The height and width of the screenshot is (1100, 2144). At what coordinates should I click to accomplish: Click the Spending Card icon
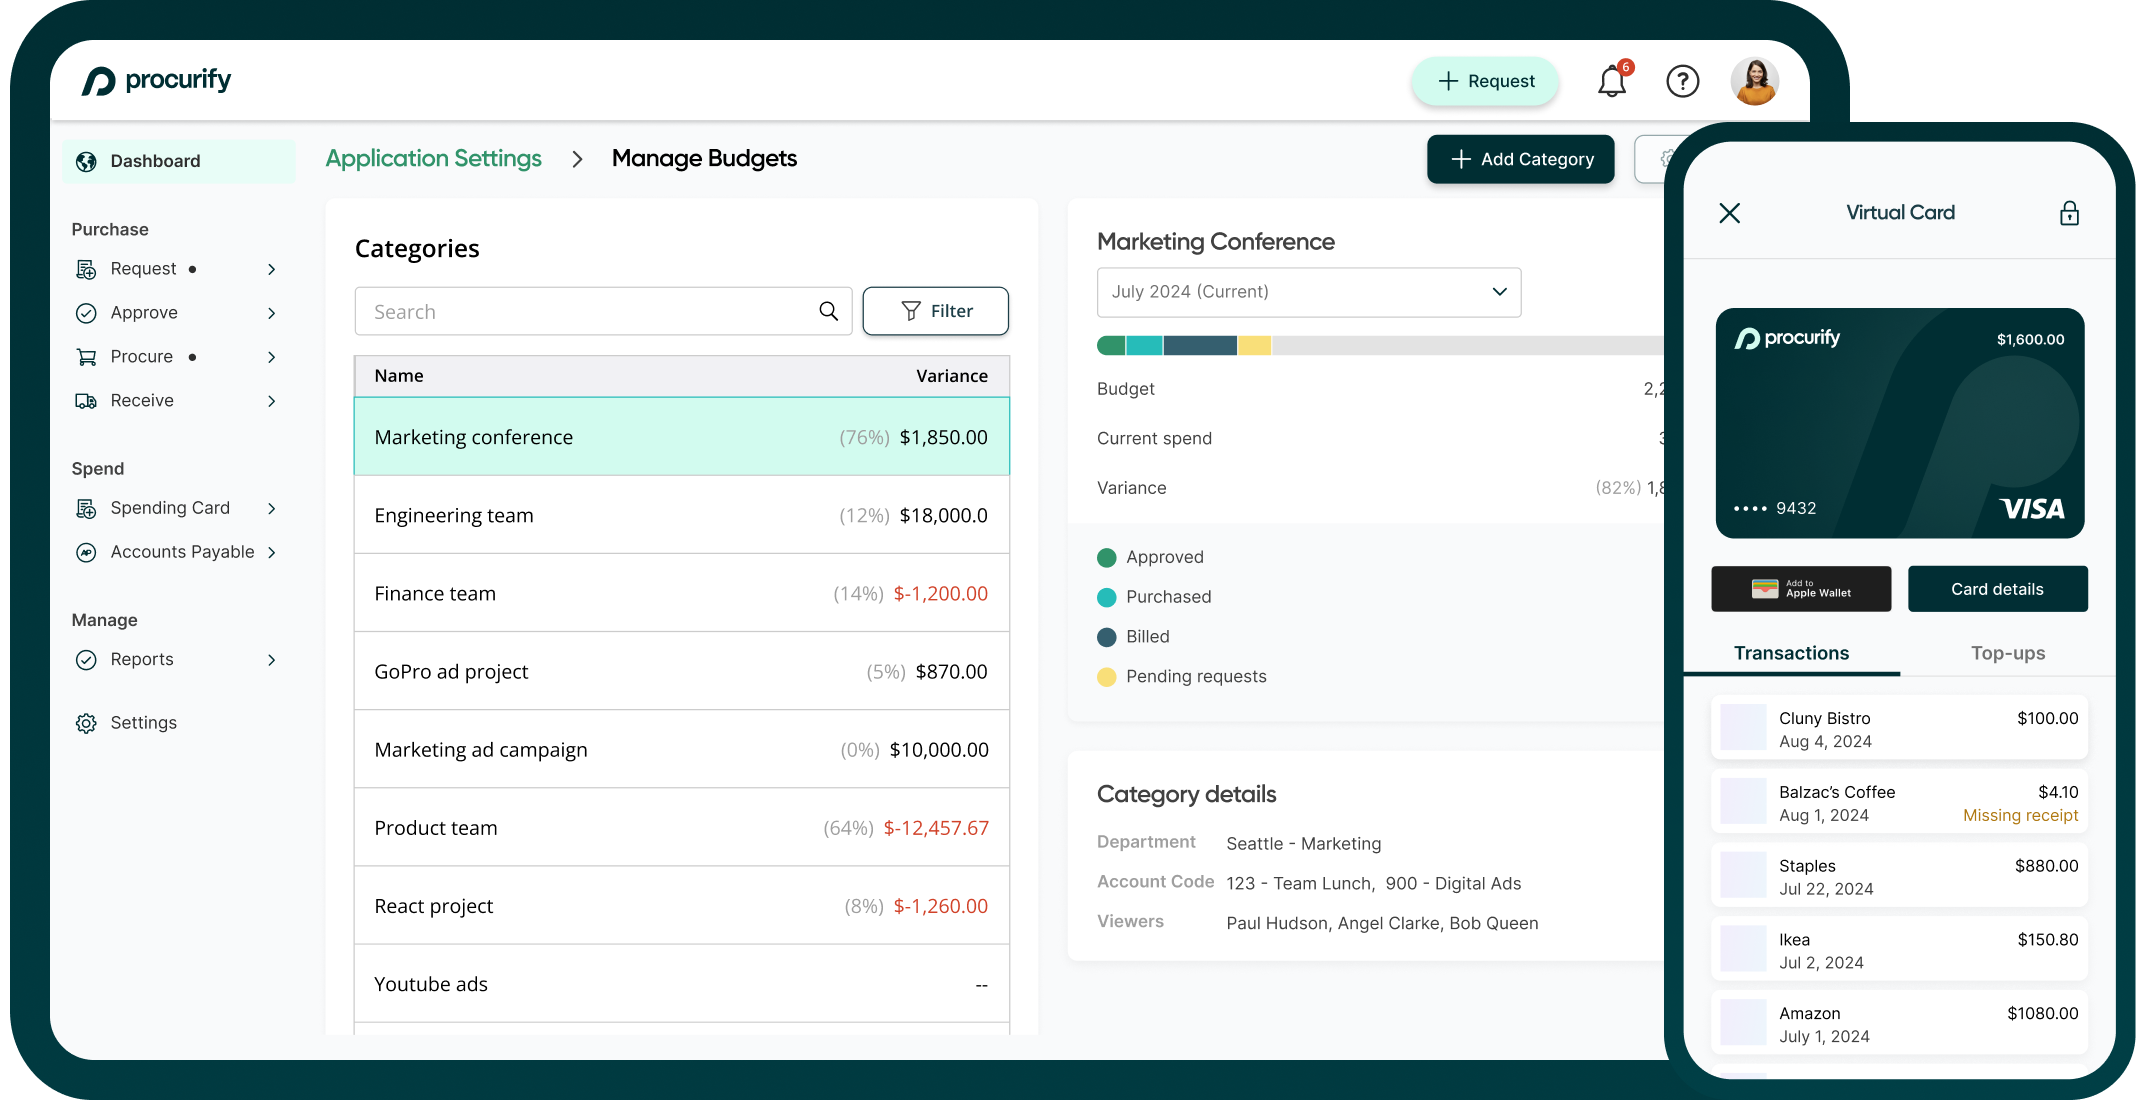pos(87,507)
